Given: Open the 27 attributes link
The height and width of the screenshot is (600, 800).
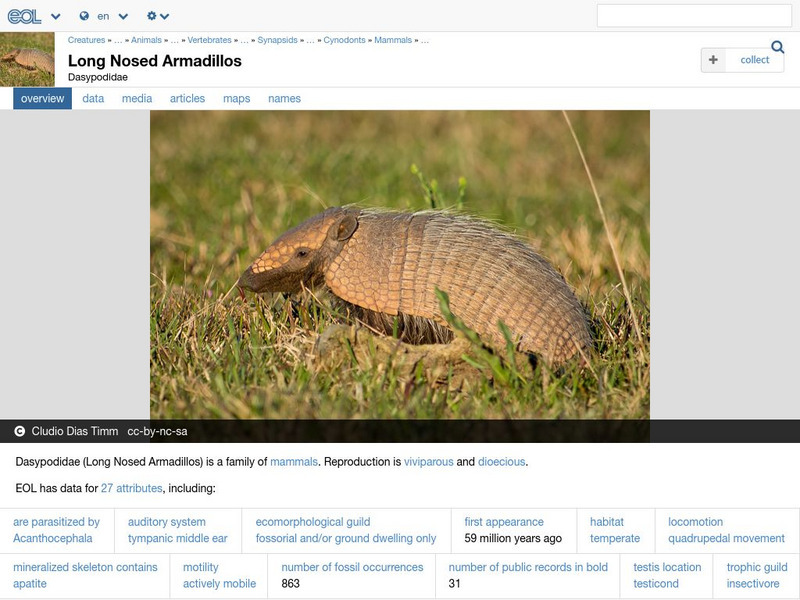Looking at the screenshot, I should click(131, 489).
